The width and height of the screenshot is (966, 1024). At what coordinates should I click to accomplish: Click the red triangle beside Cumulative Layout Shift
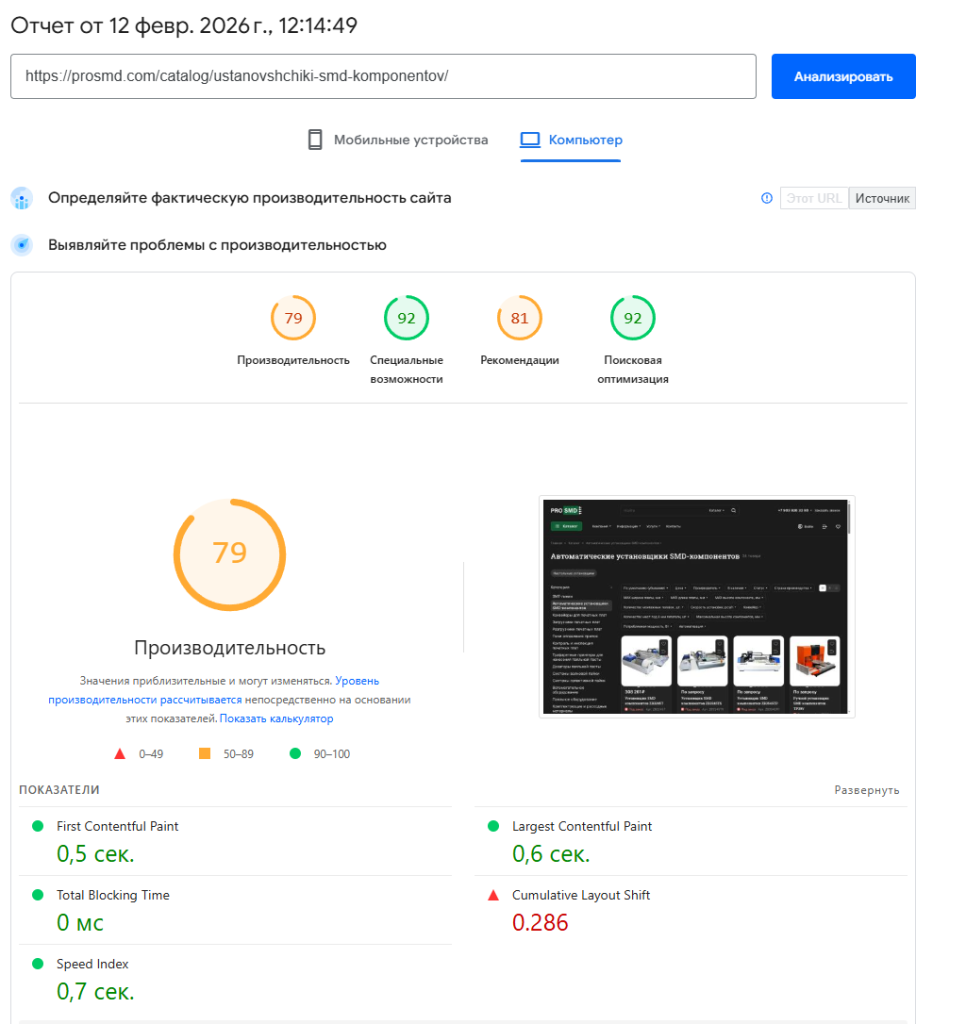click(x=492, y=895)
